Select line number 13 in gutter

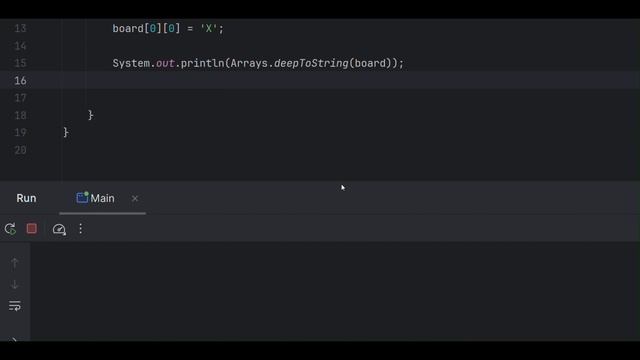pyautogui.click(x=20, y=29)
